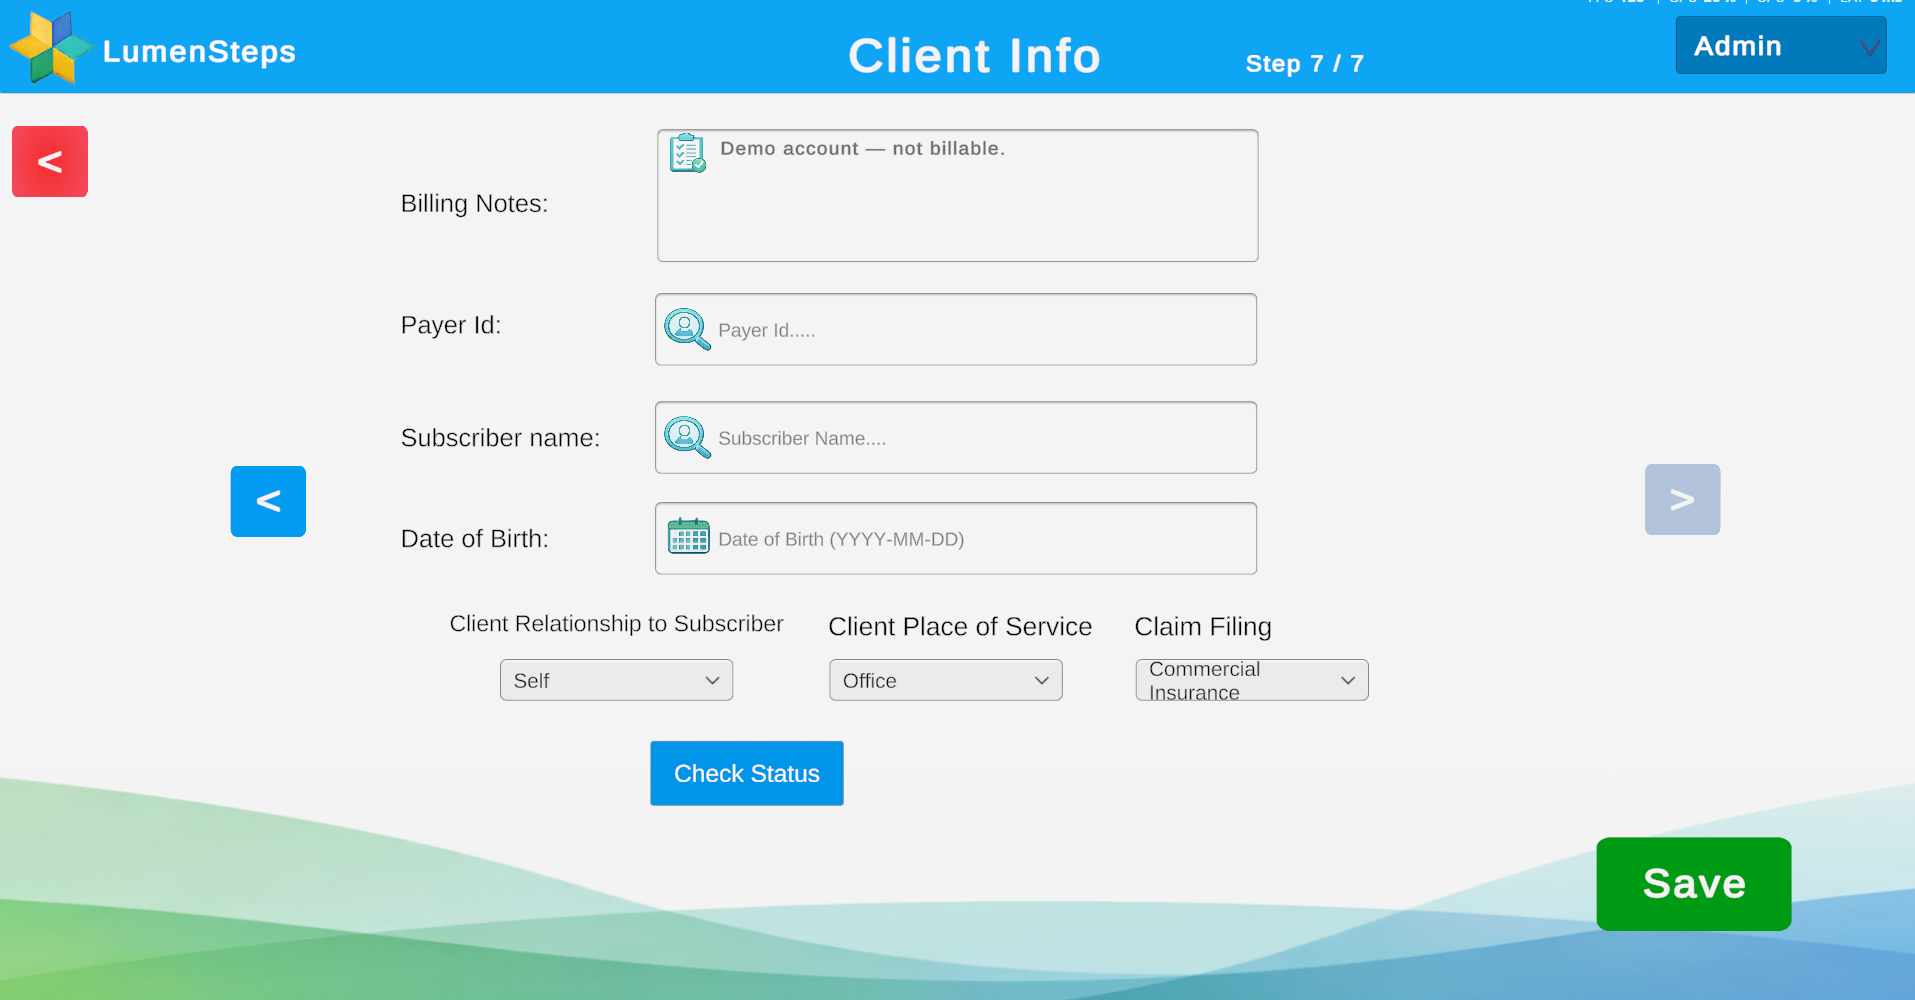Click the Client Info page title
Viewport: 1915px width, 1000px height.
coord(974,56)
